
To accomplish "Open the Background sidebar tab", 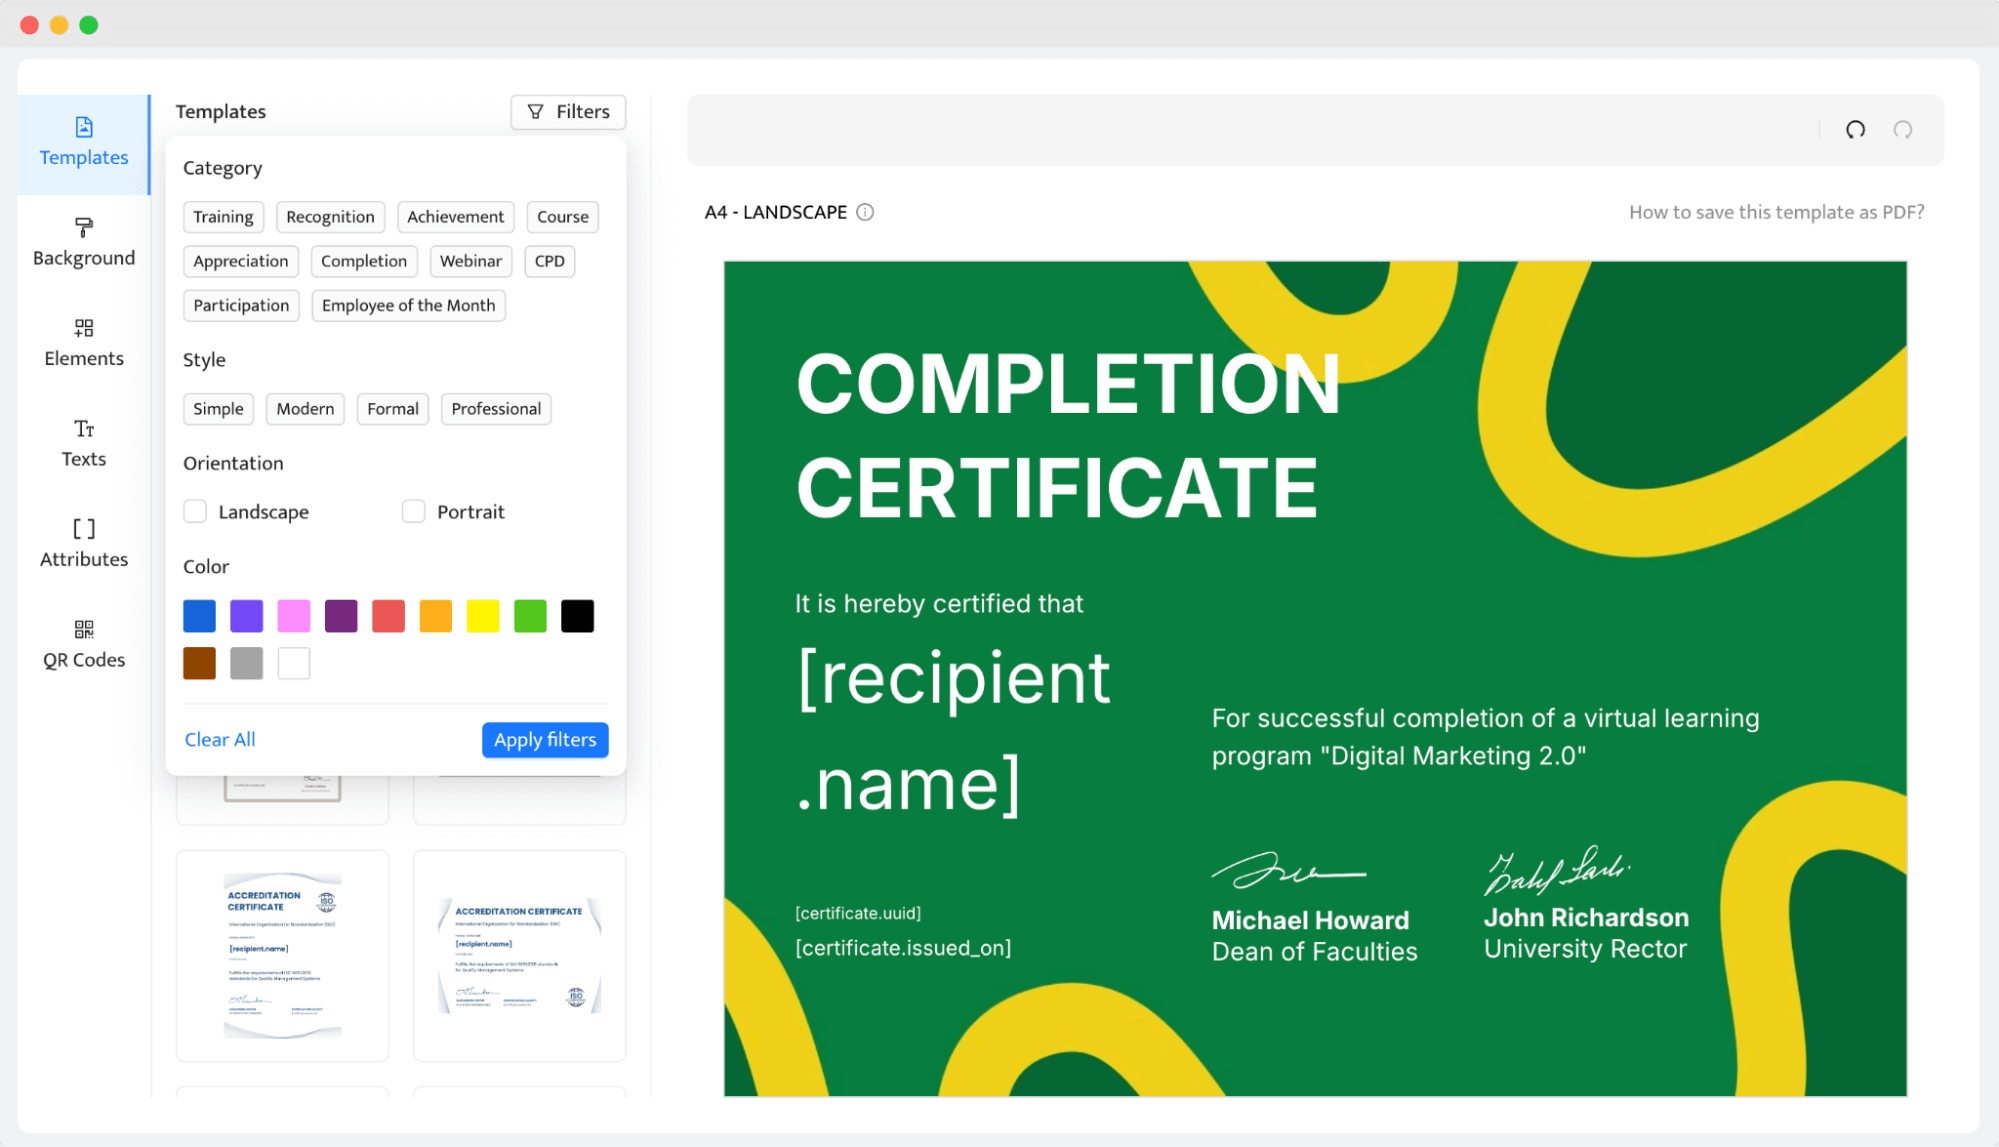I will [84, 243].
